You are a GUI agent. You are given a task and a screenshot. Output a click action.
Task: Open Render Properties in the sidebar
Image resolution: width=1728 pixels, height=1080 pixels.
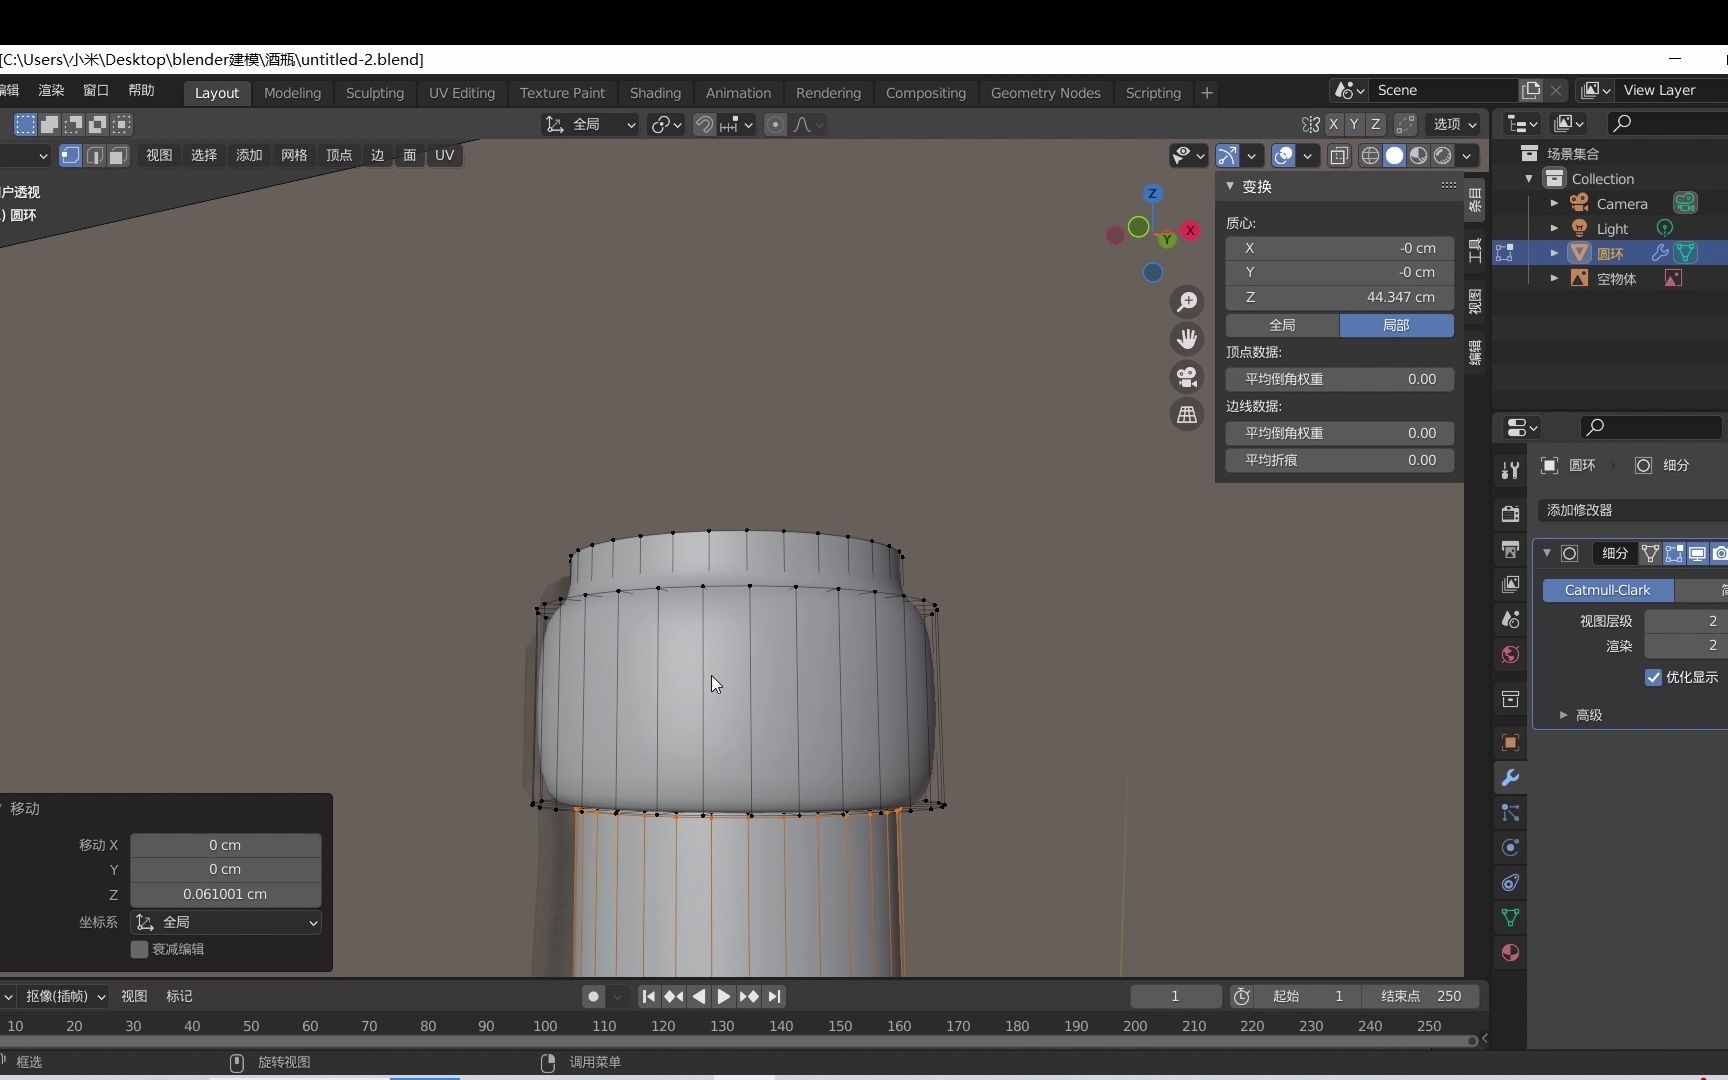[x=1510, y=513]
